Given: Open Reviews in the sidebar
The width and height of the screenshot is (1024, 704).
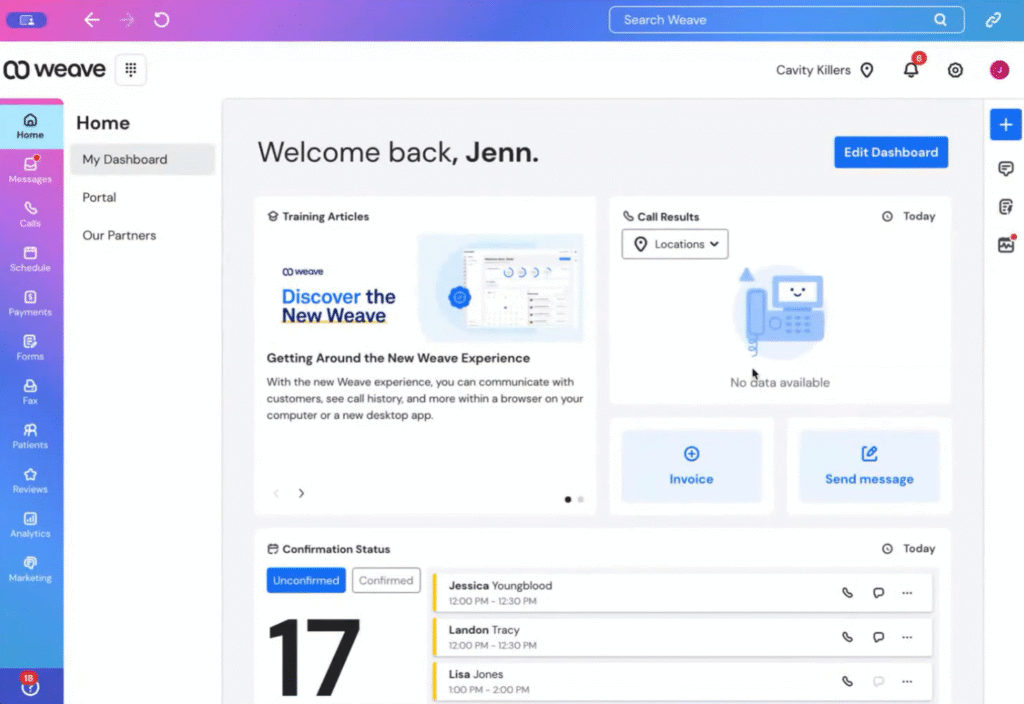Looking at the screenshot, I should (30, 481).
